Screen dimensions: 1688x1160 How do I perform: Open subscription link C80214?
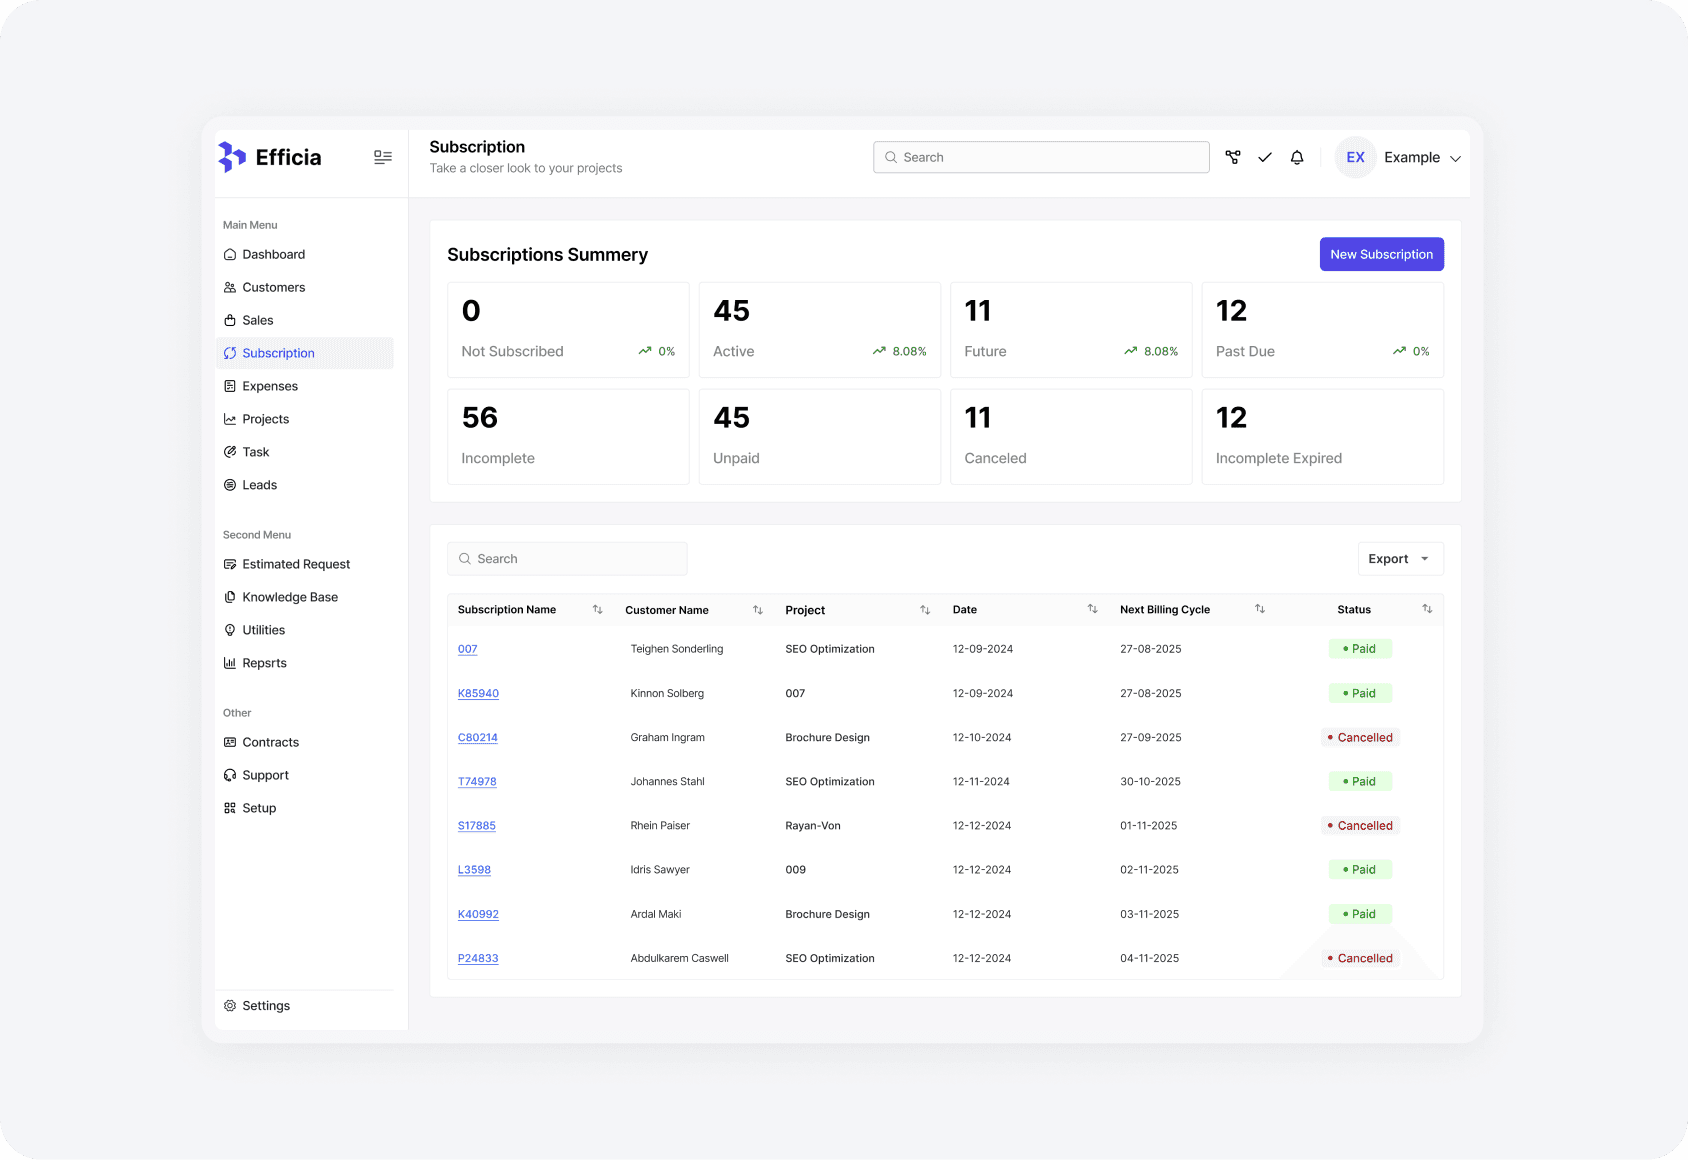(477, 737)
